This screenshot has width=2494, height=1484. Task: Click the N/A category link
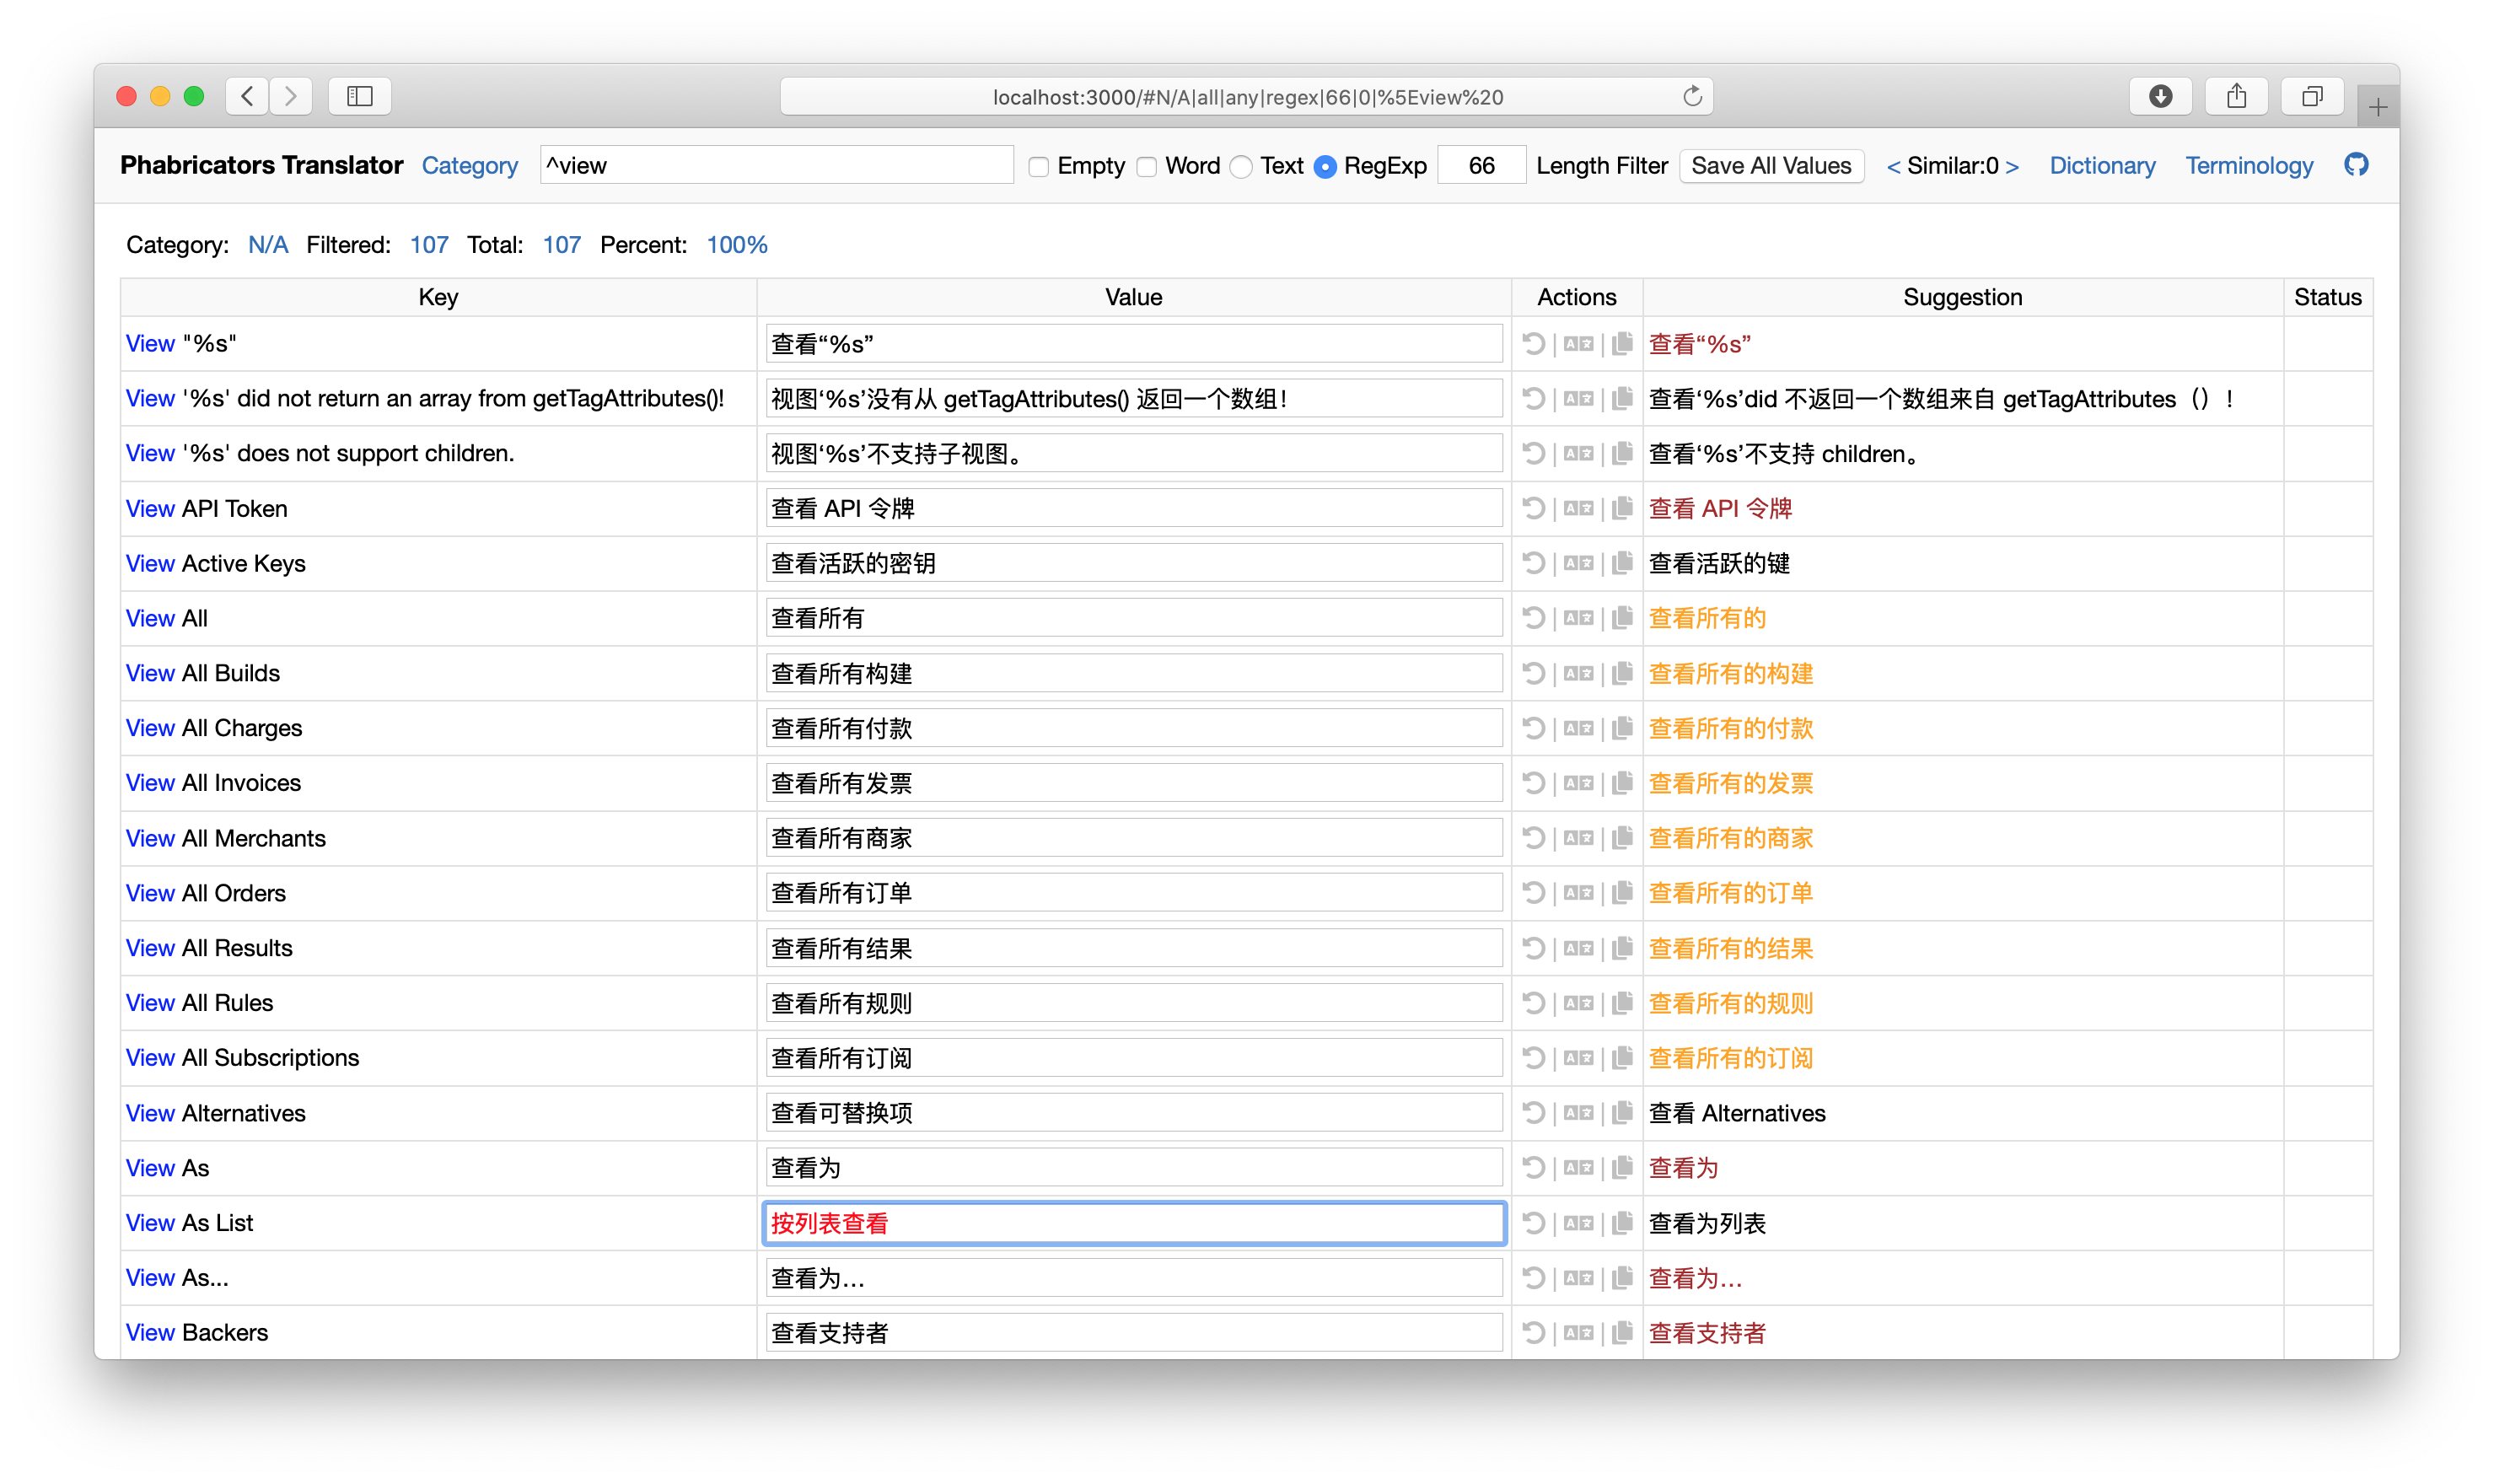(x=267, y=245)
